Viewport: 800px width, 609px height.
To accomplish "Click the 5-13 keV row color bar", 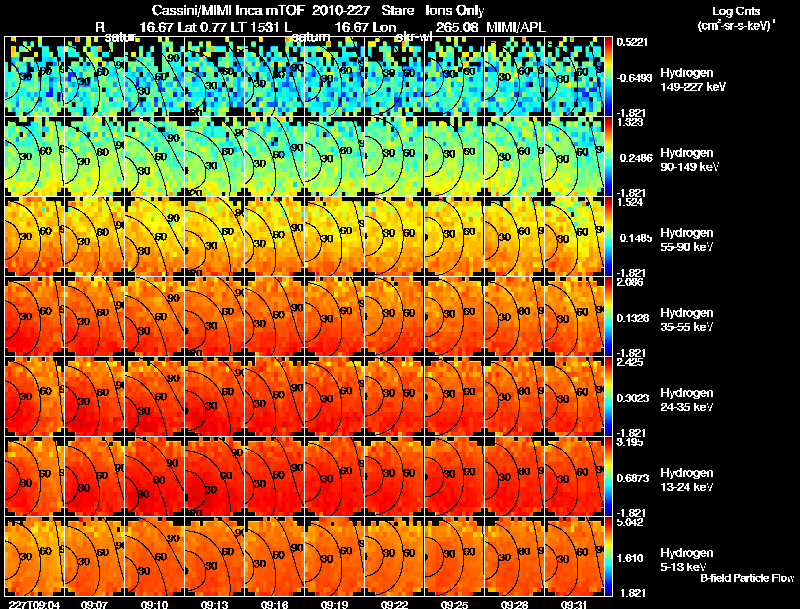I will tap(608, 557).
